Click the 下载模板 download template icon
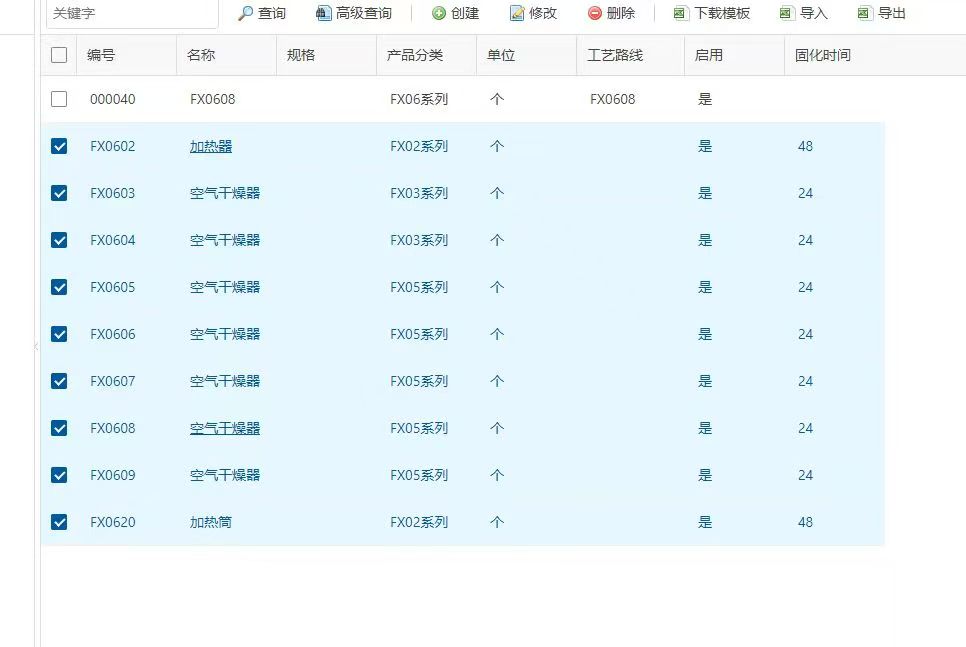 click(681, 13)
